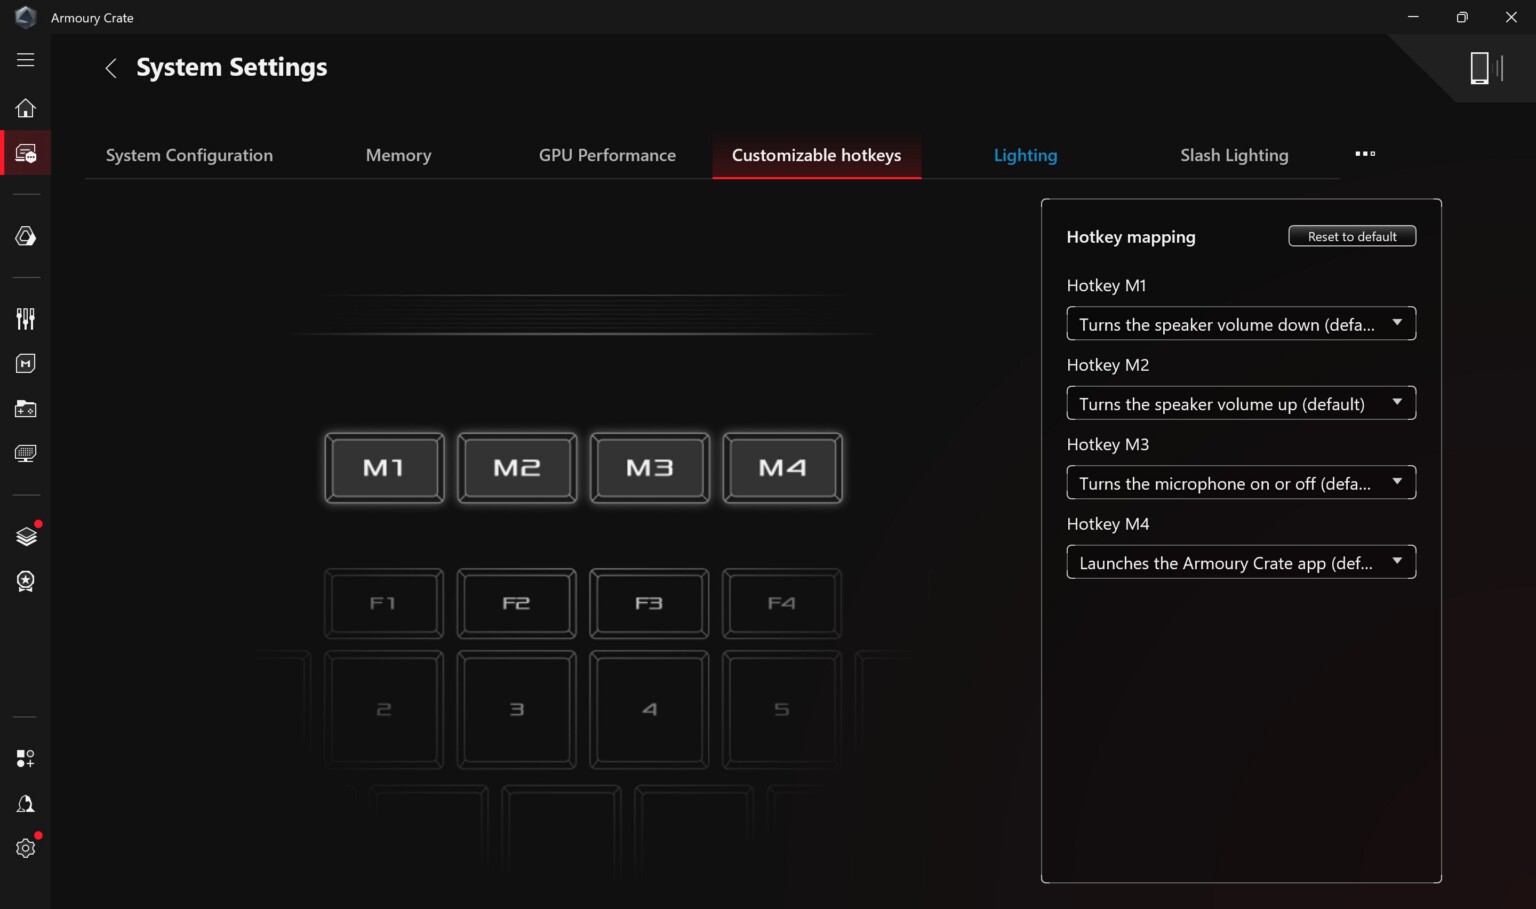
Task: Open the Settings gear icon
Action: pyautogui.click(x=27, y=847)
